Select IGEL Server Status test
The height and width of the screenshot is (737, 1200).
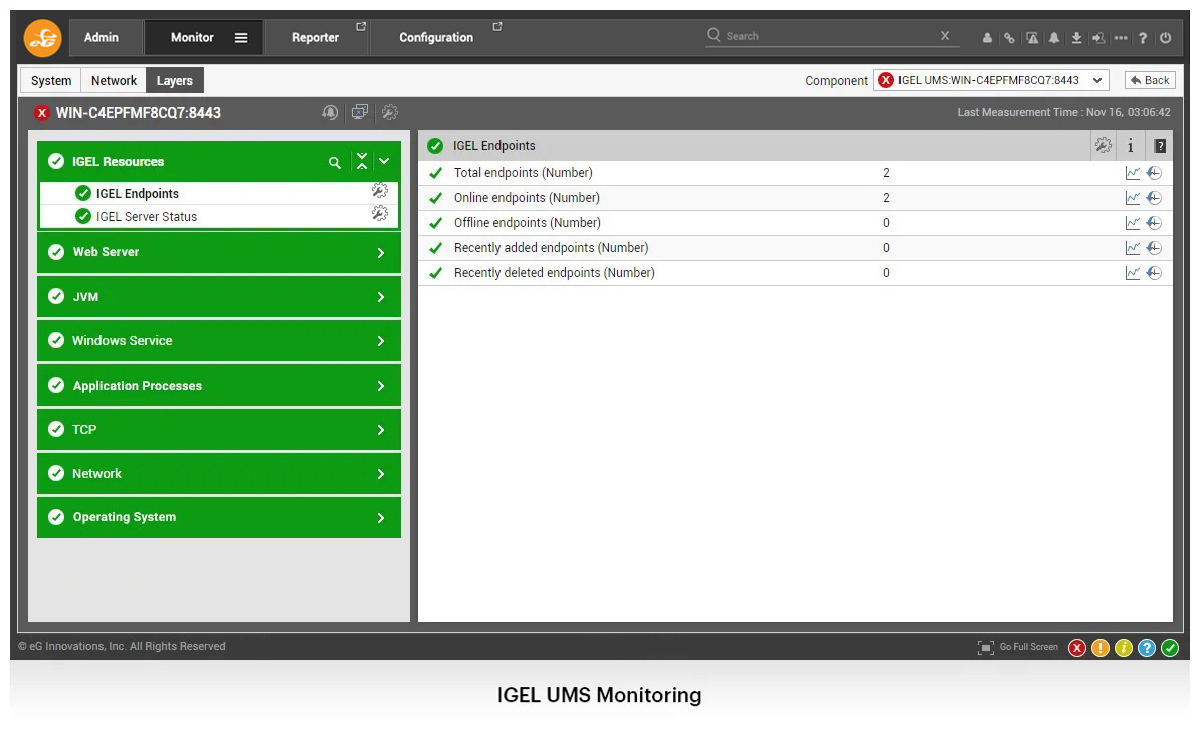coord(146,217)
